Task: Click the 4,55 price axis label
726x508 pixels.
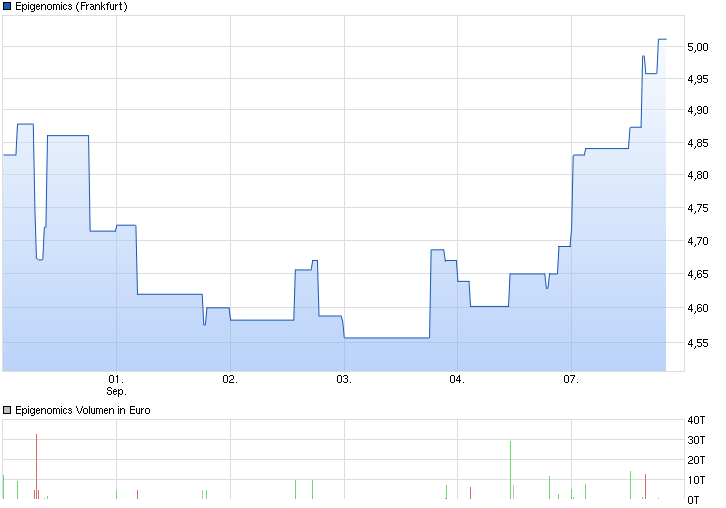Action: pos(698,343)
